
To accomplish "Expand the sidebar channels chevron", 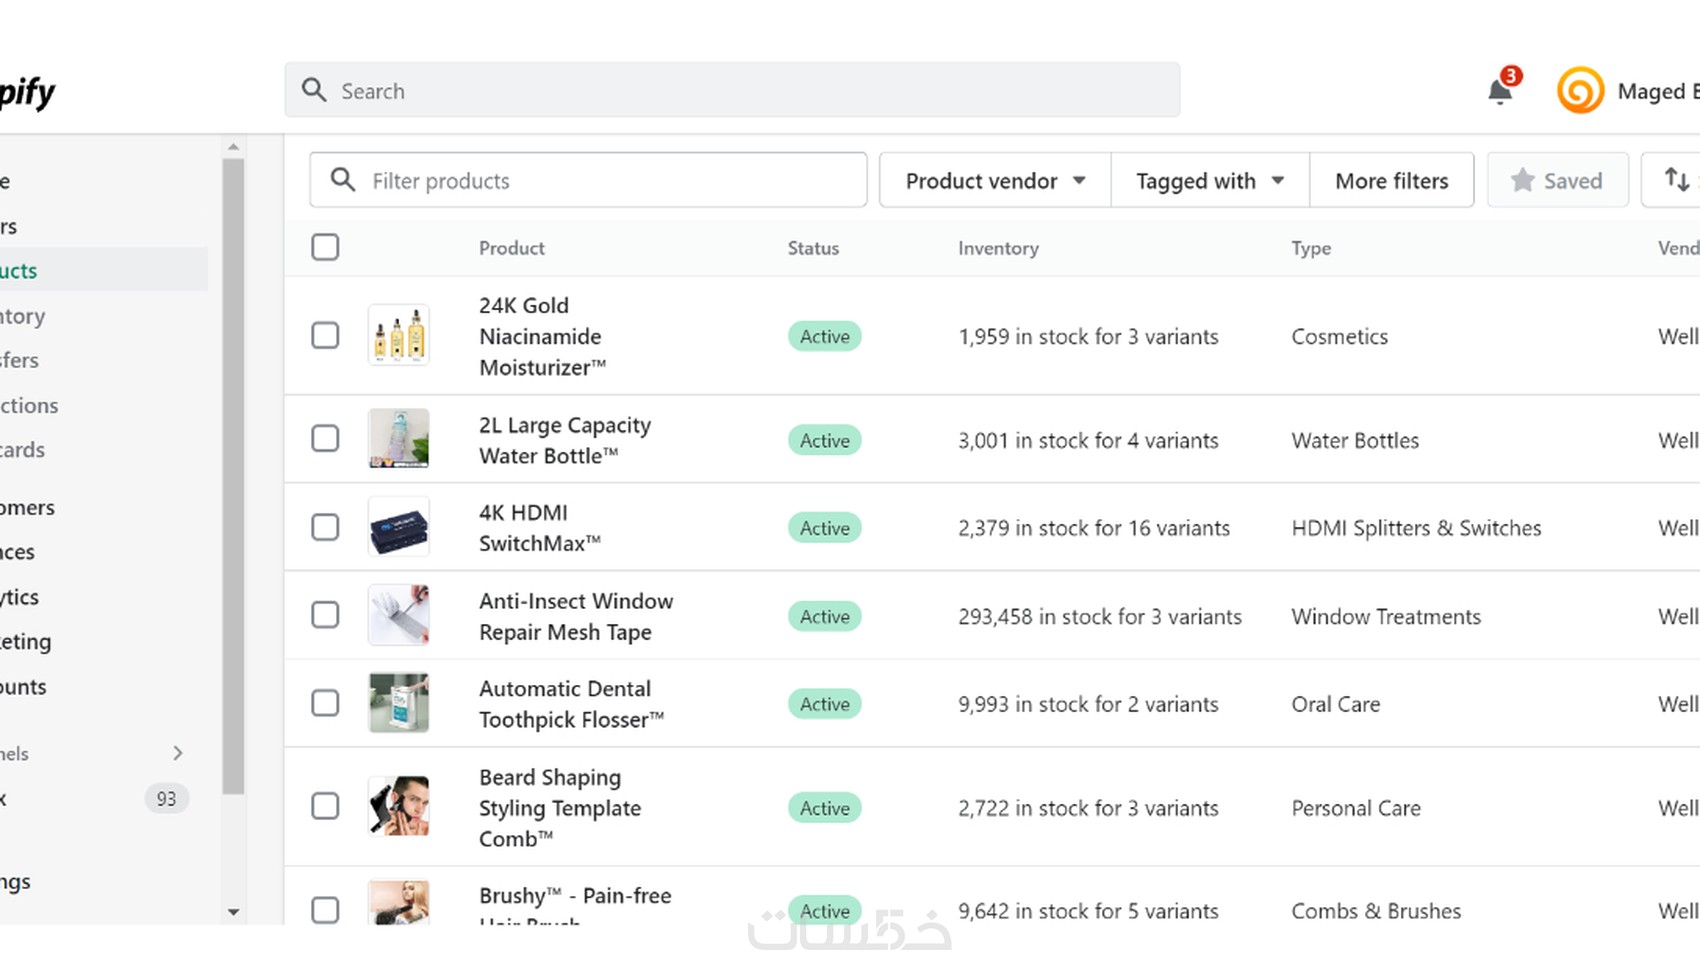I will (178, 753).
